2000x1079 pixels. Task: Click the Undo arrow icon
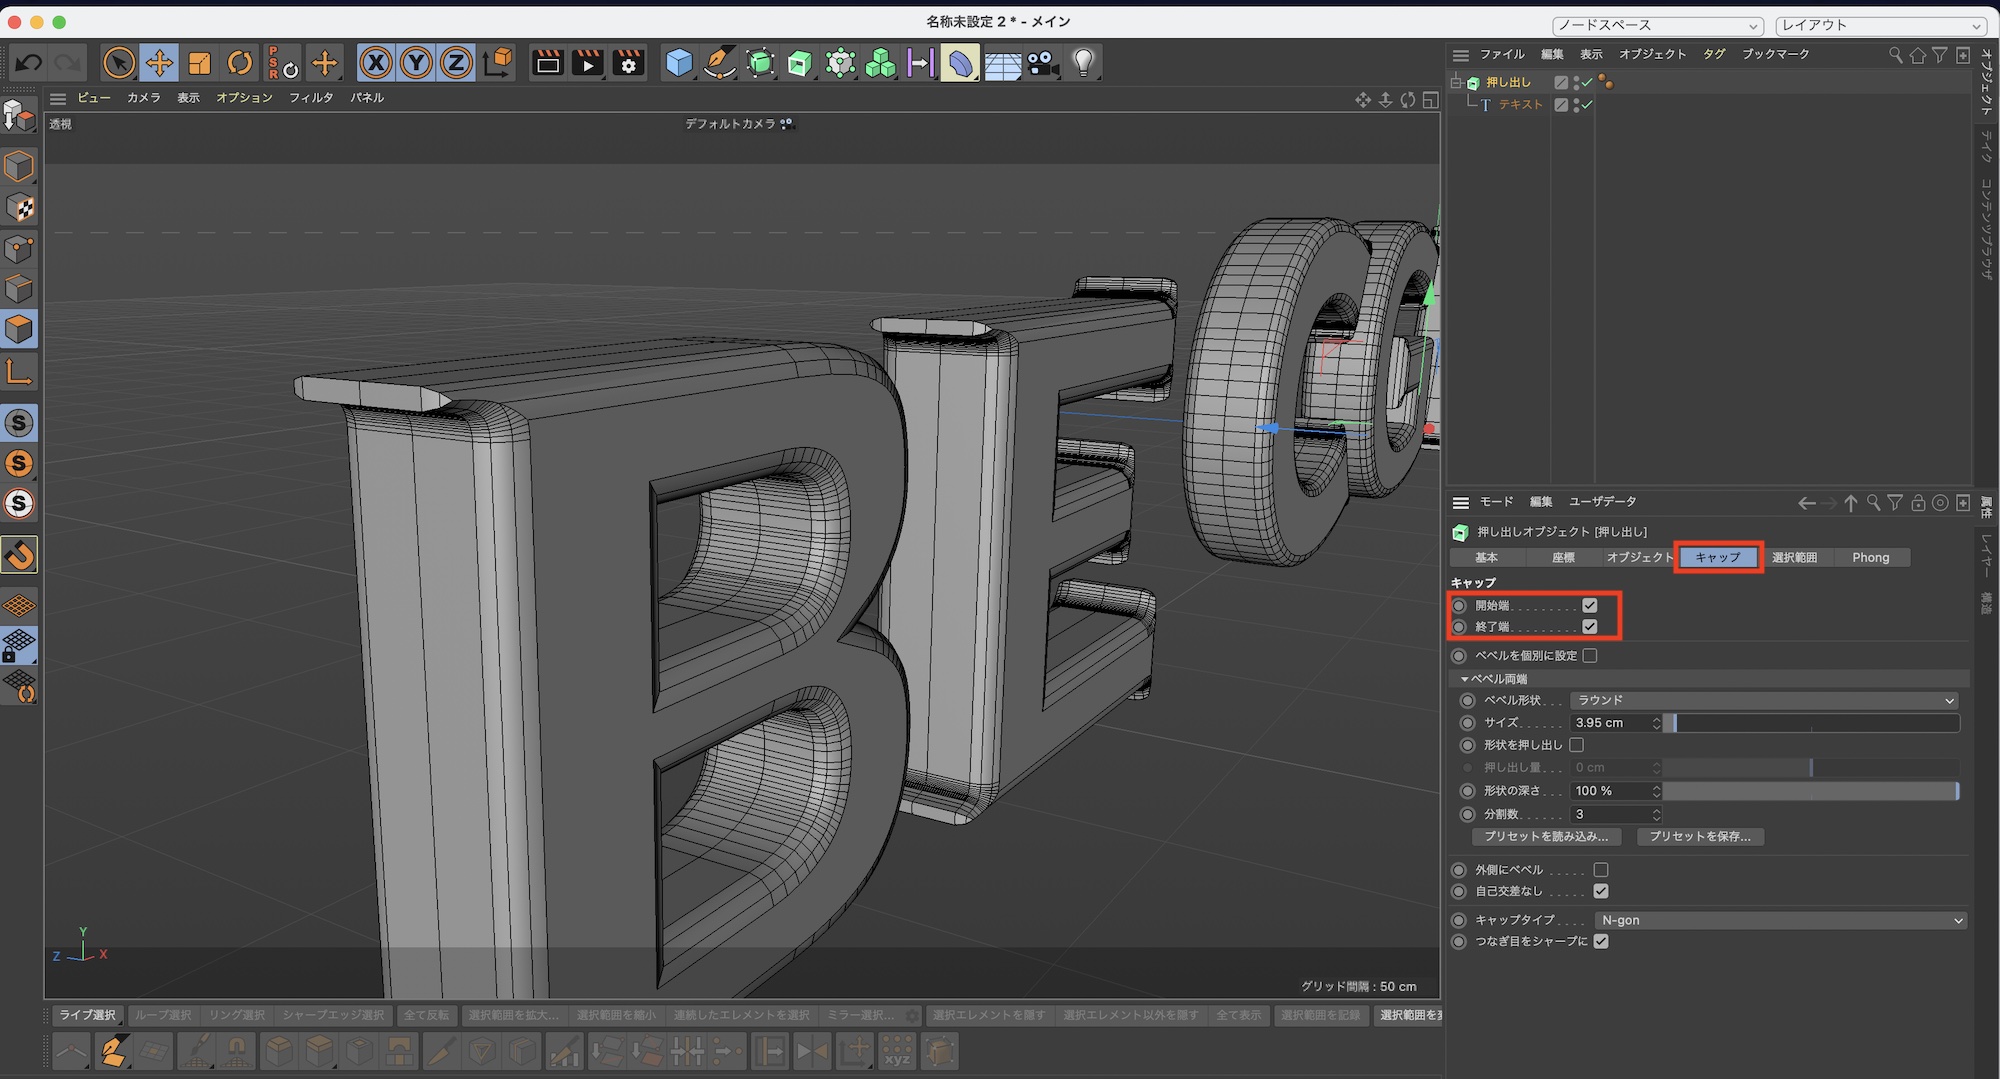28,63
